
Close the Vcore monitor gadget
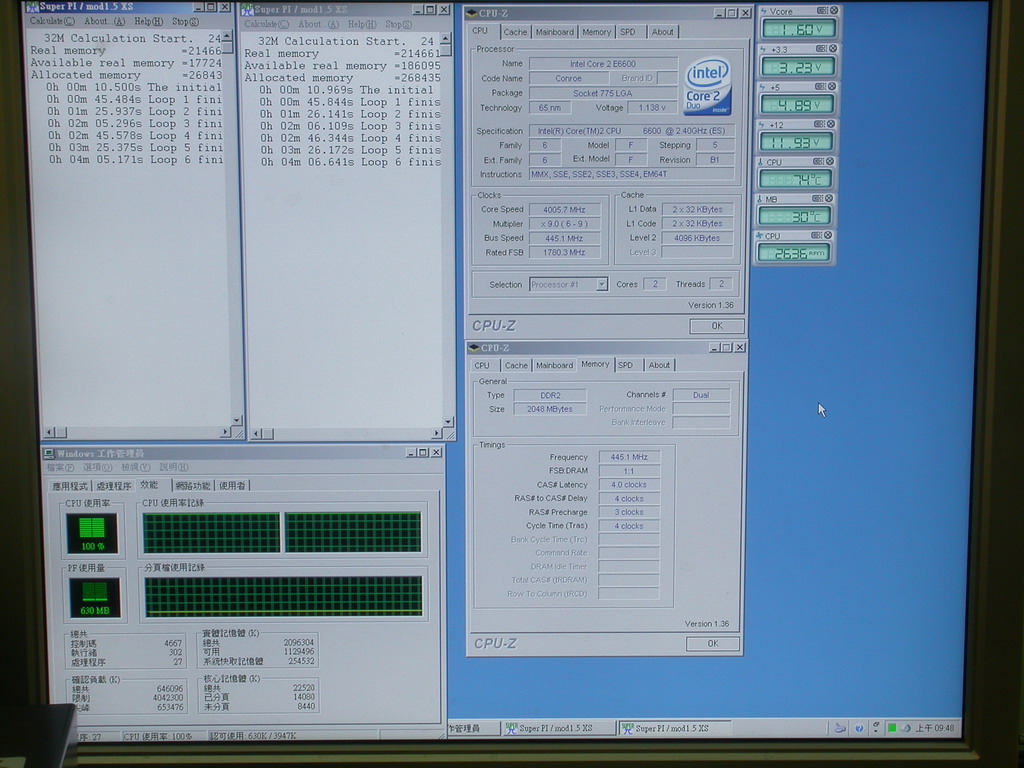834,10
